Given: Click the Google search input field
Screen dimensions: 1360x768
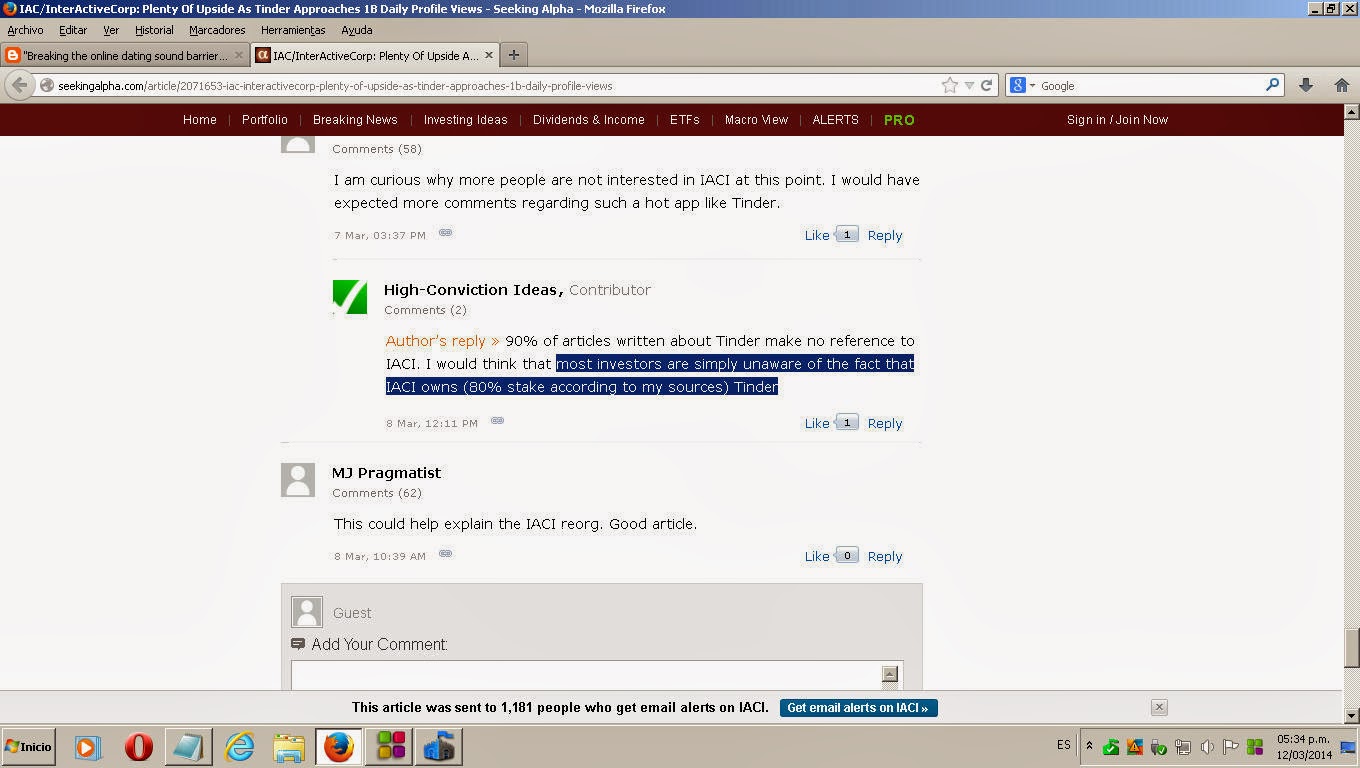Looking at the screenshot, I should point(1150,86).
